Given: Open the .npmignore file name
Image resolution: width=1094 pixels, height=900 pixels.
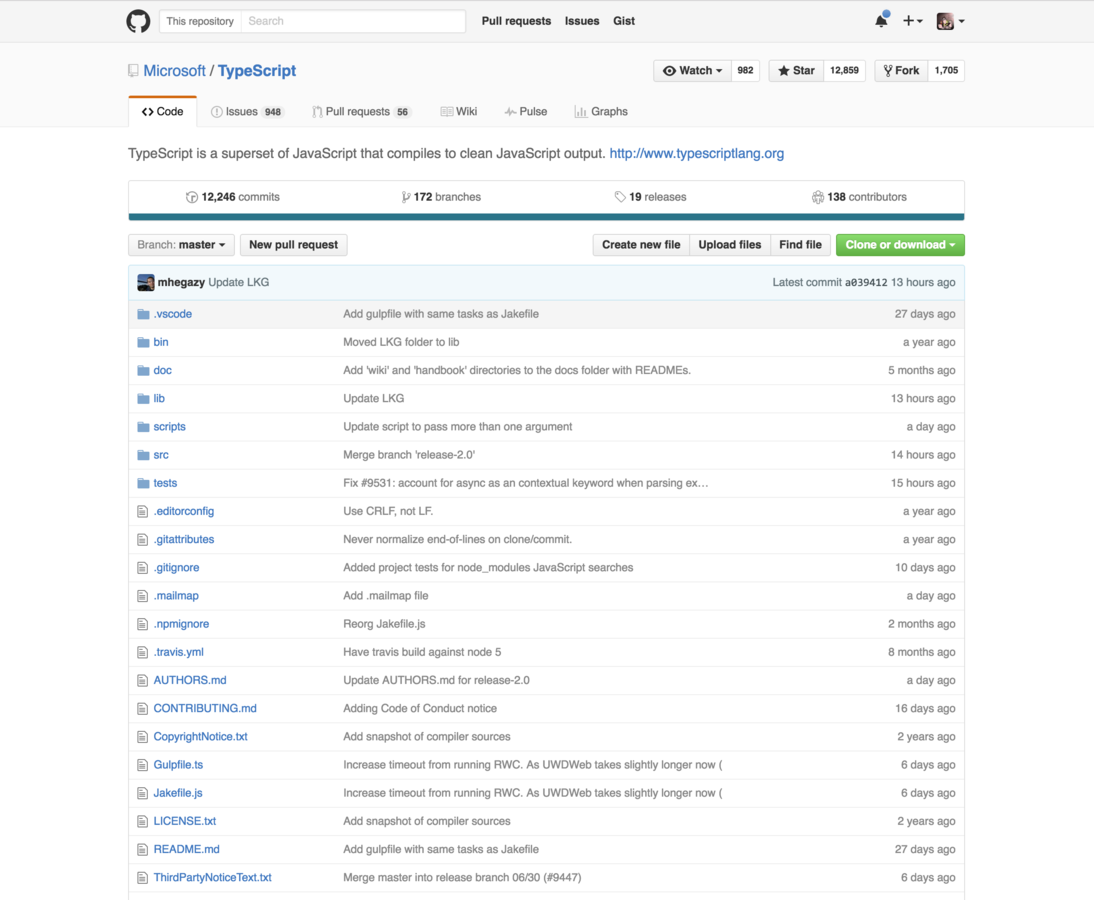Looking at the screenshot, I should [181, 624].
